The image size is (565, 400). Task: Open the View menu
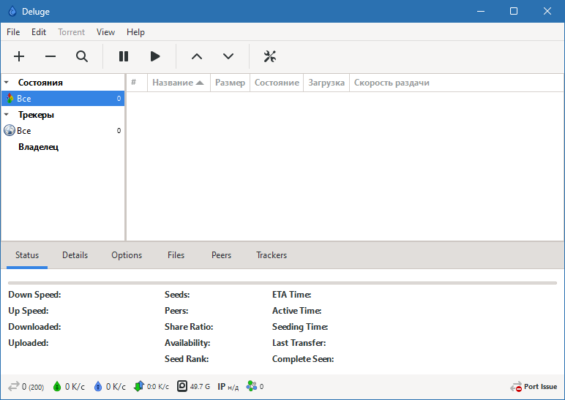click(x=106, y=32)
